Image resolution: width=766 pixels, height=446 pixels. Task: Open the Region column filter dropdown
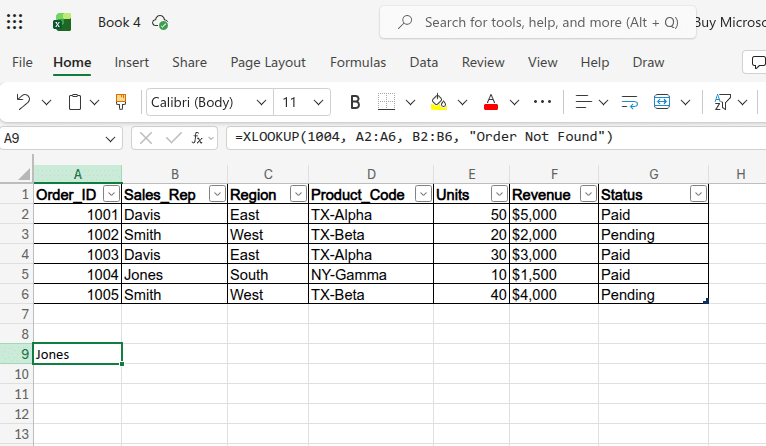coord(297,195)
